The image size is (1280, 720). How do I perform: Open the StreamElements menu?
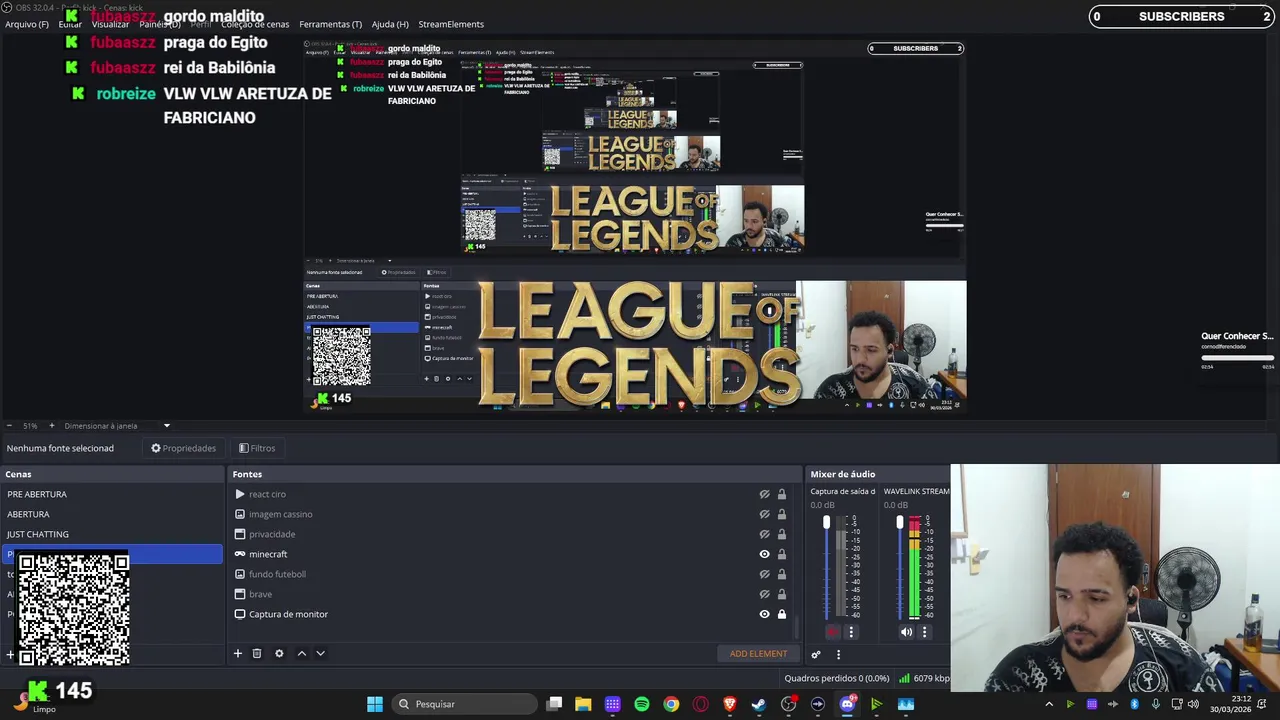451,24
